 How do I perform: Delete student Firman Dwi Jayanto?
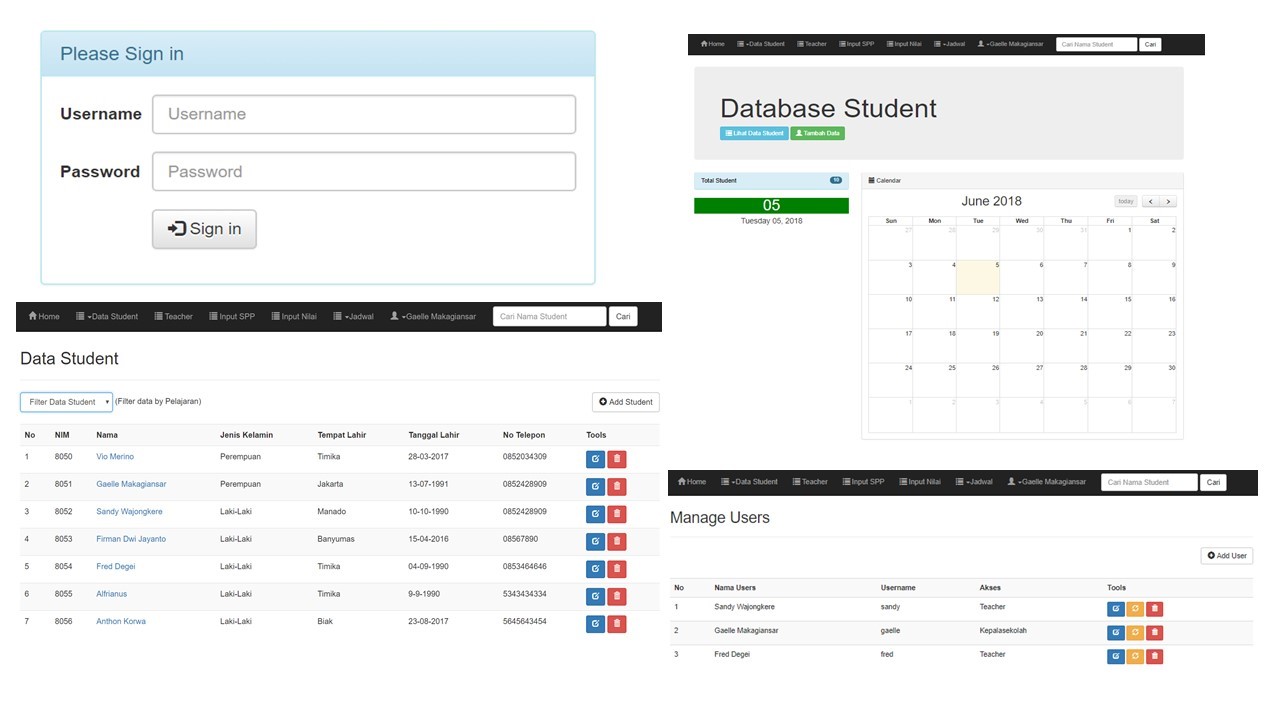pyautogui.click(x=617, y=541)
